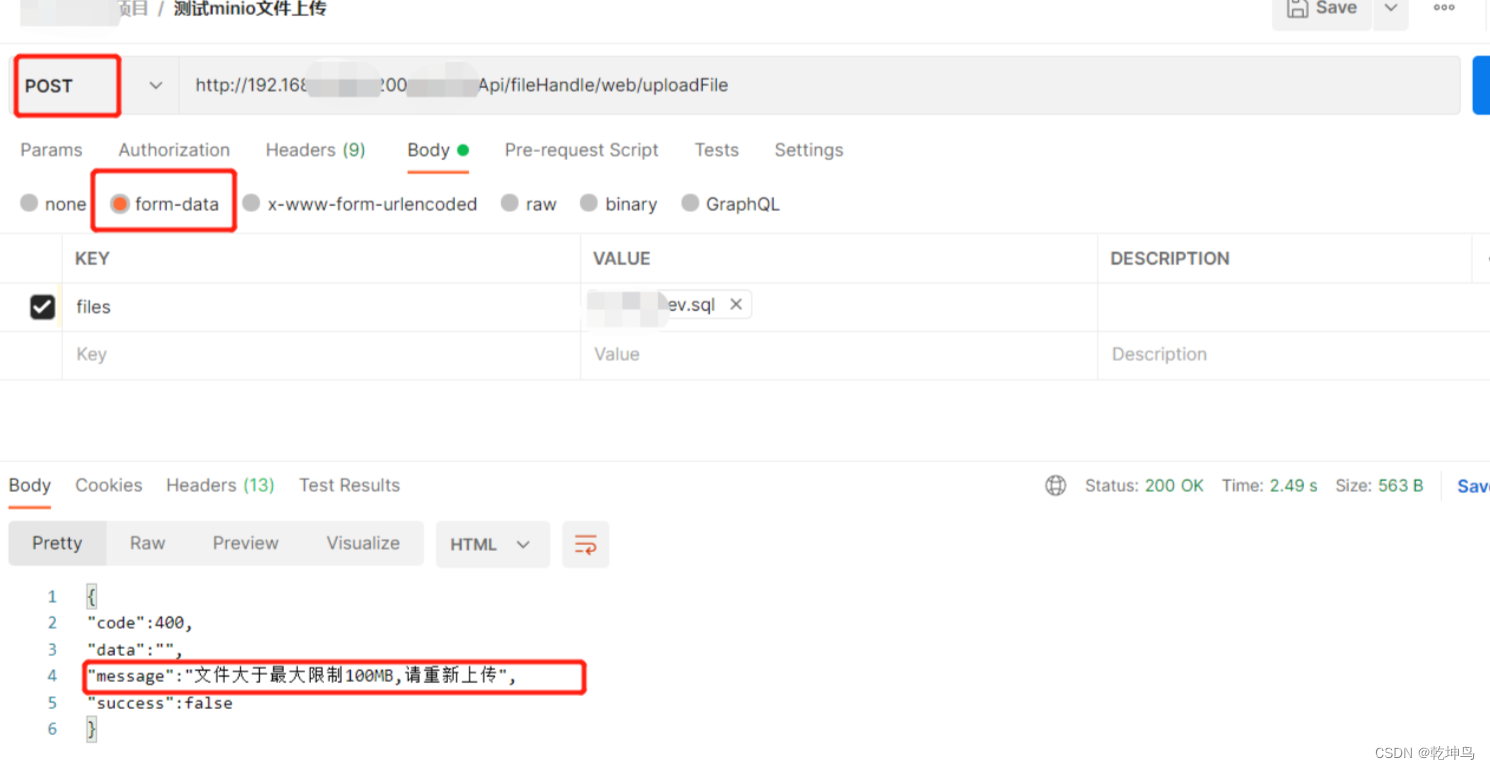The height and width of the screenshot is (770, 1490).
Task: Select the Pretty response view
Action: [x=57, y=544]
